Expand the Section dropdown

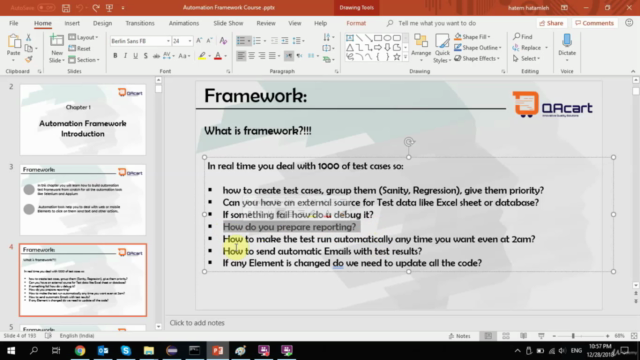click(84, 60)
